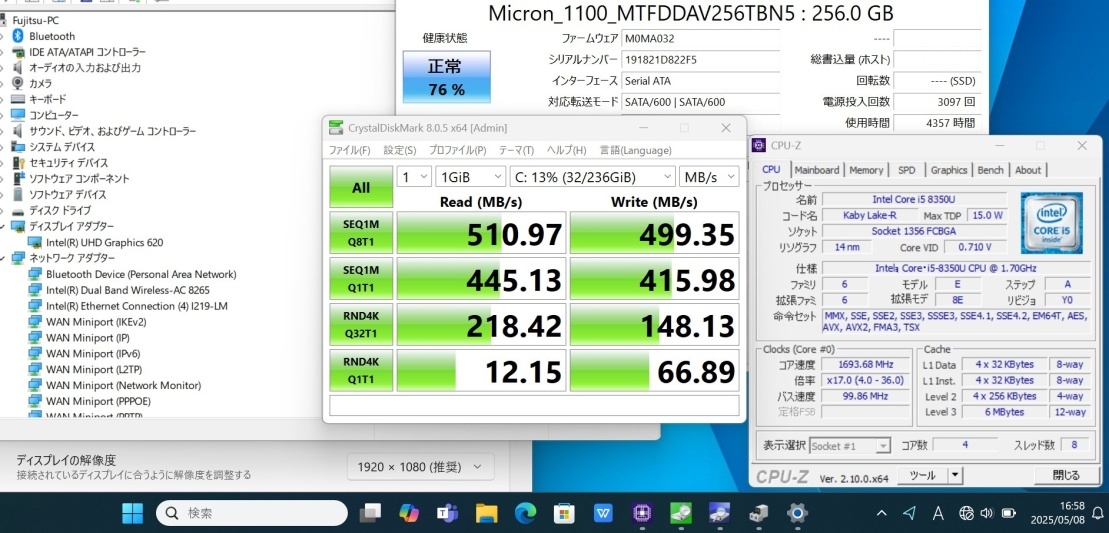This screenshot has width=1109, height=533.
Task: Click the システム デバイス icon
Action: pos(18,147)
